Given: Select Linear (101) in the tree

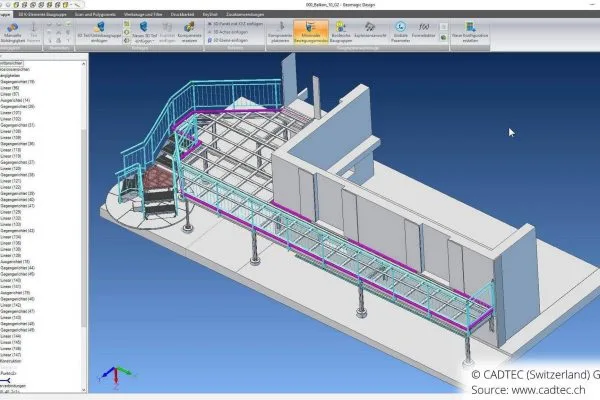Looking at the screenshot, I should tap(11, 113).
